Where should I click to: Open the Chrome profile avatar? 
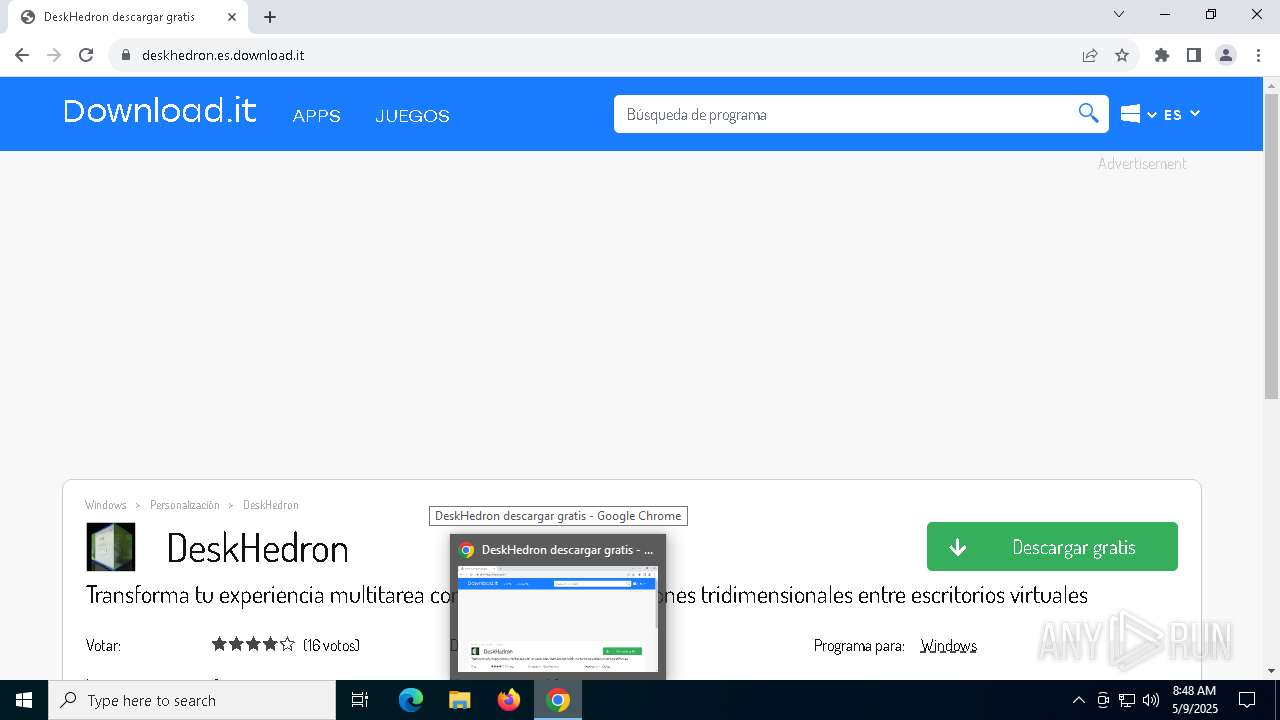(x=1226, y=55)
